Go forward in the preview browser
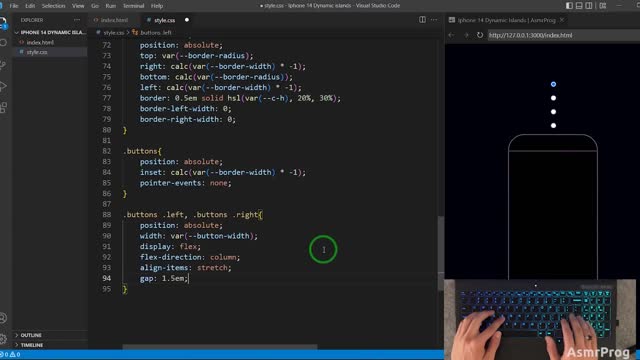 466,35
